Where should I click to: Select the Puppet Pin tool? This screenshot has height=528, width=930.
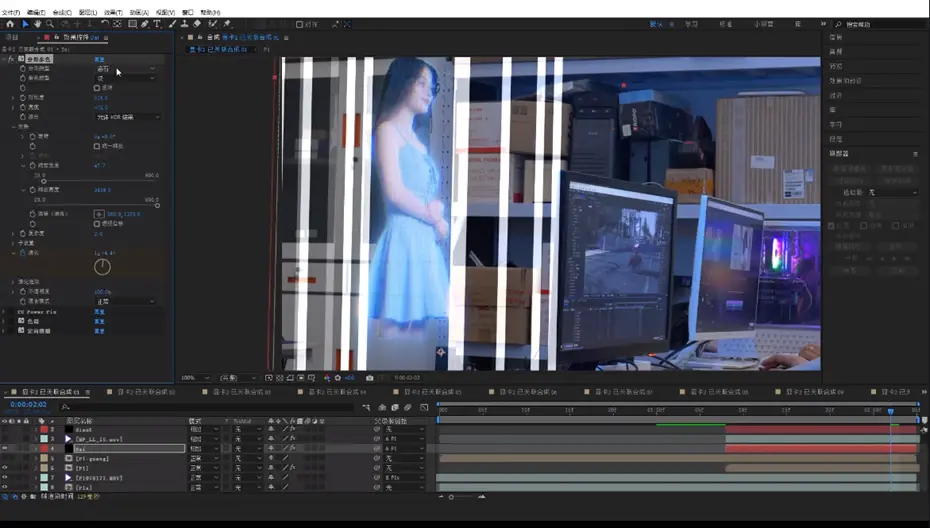(227, 24)
